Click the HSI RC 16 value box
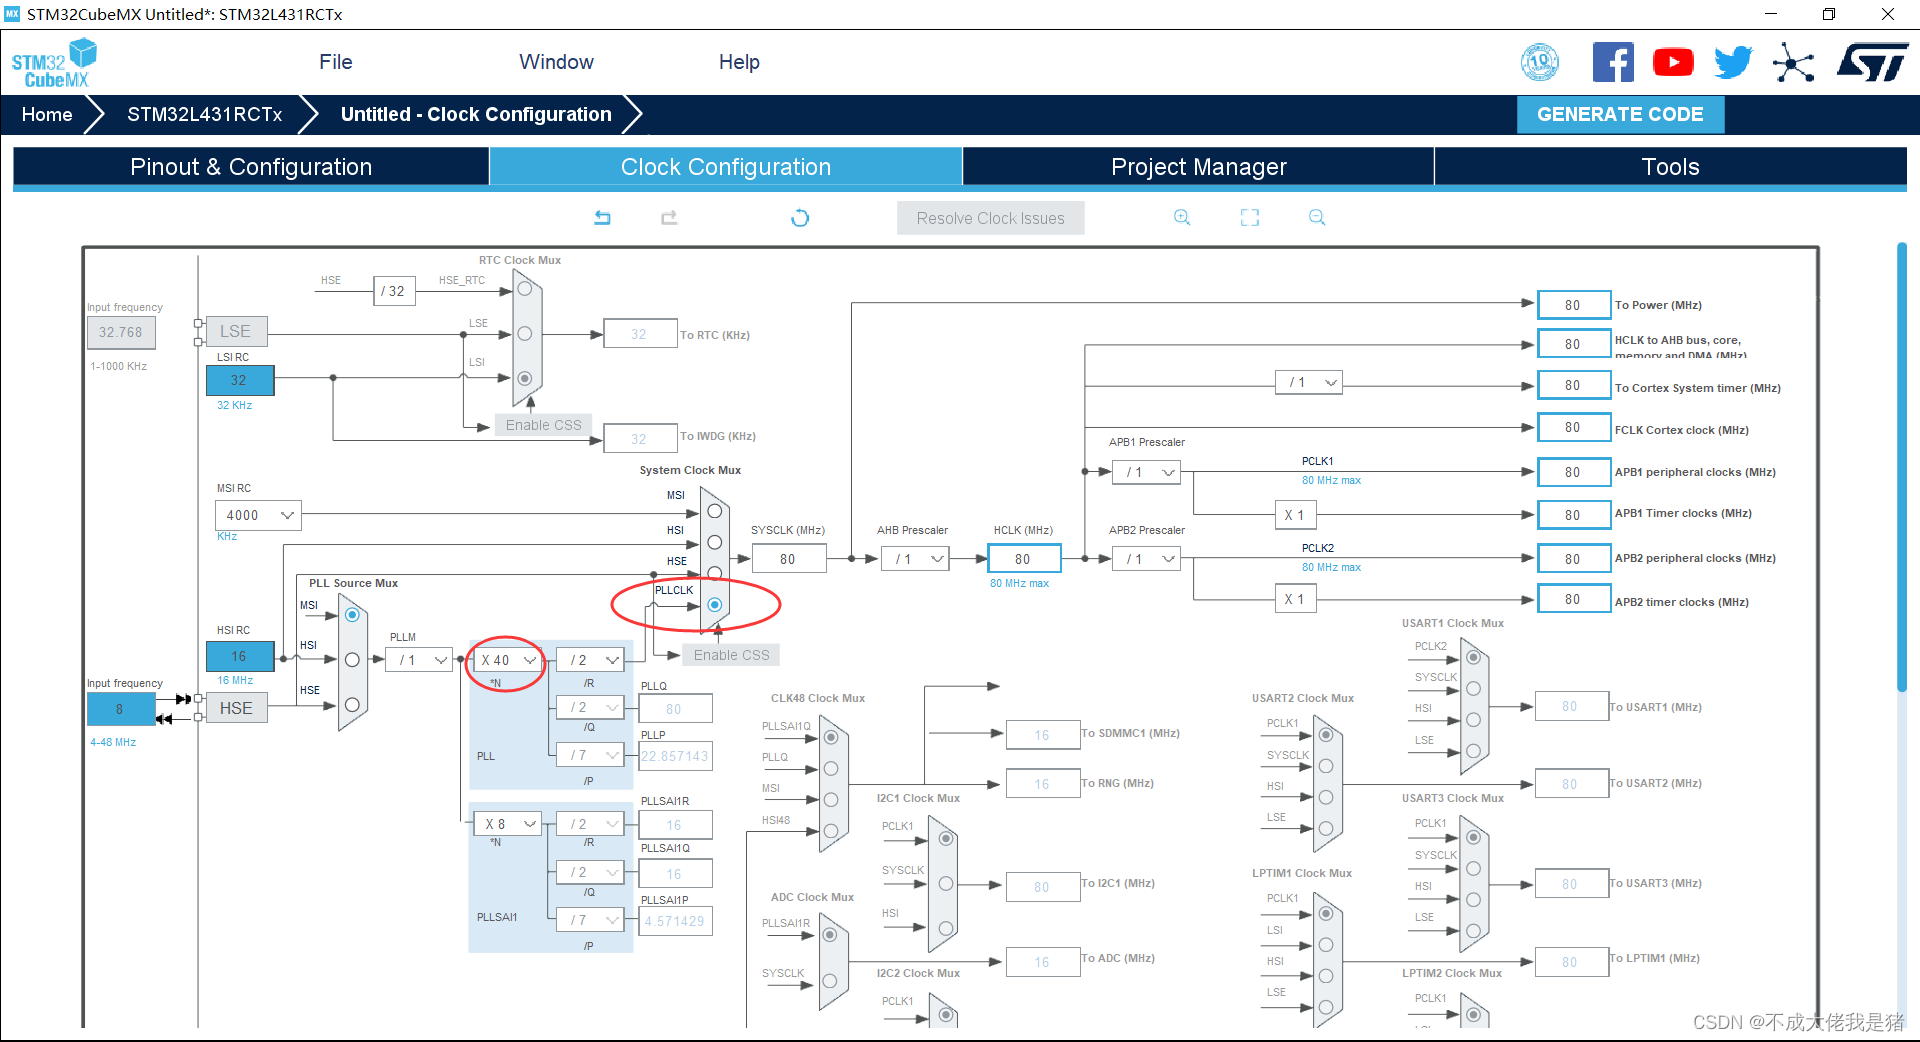The width and height of the screenshot is (1920, 1042). [x=239, y=656]
